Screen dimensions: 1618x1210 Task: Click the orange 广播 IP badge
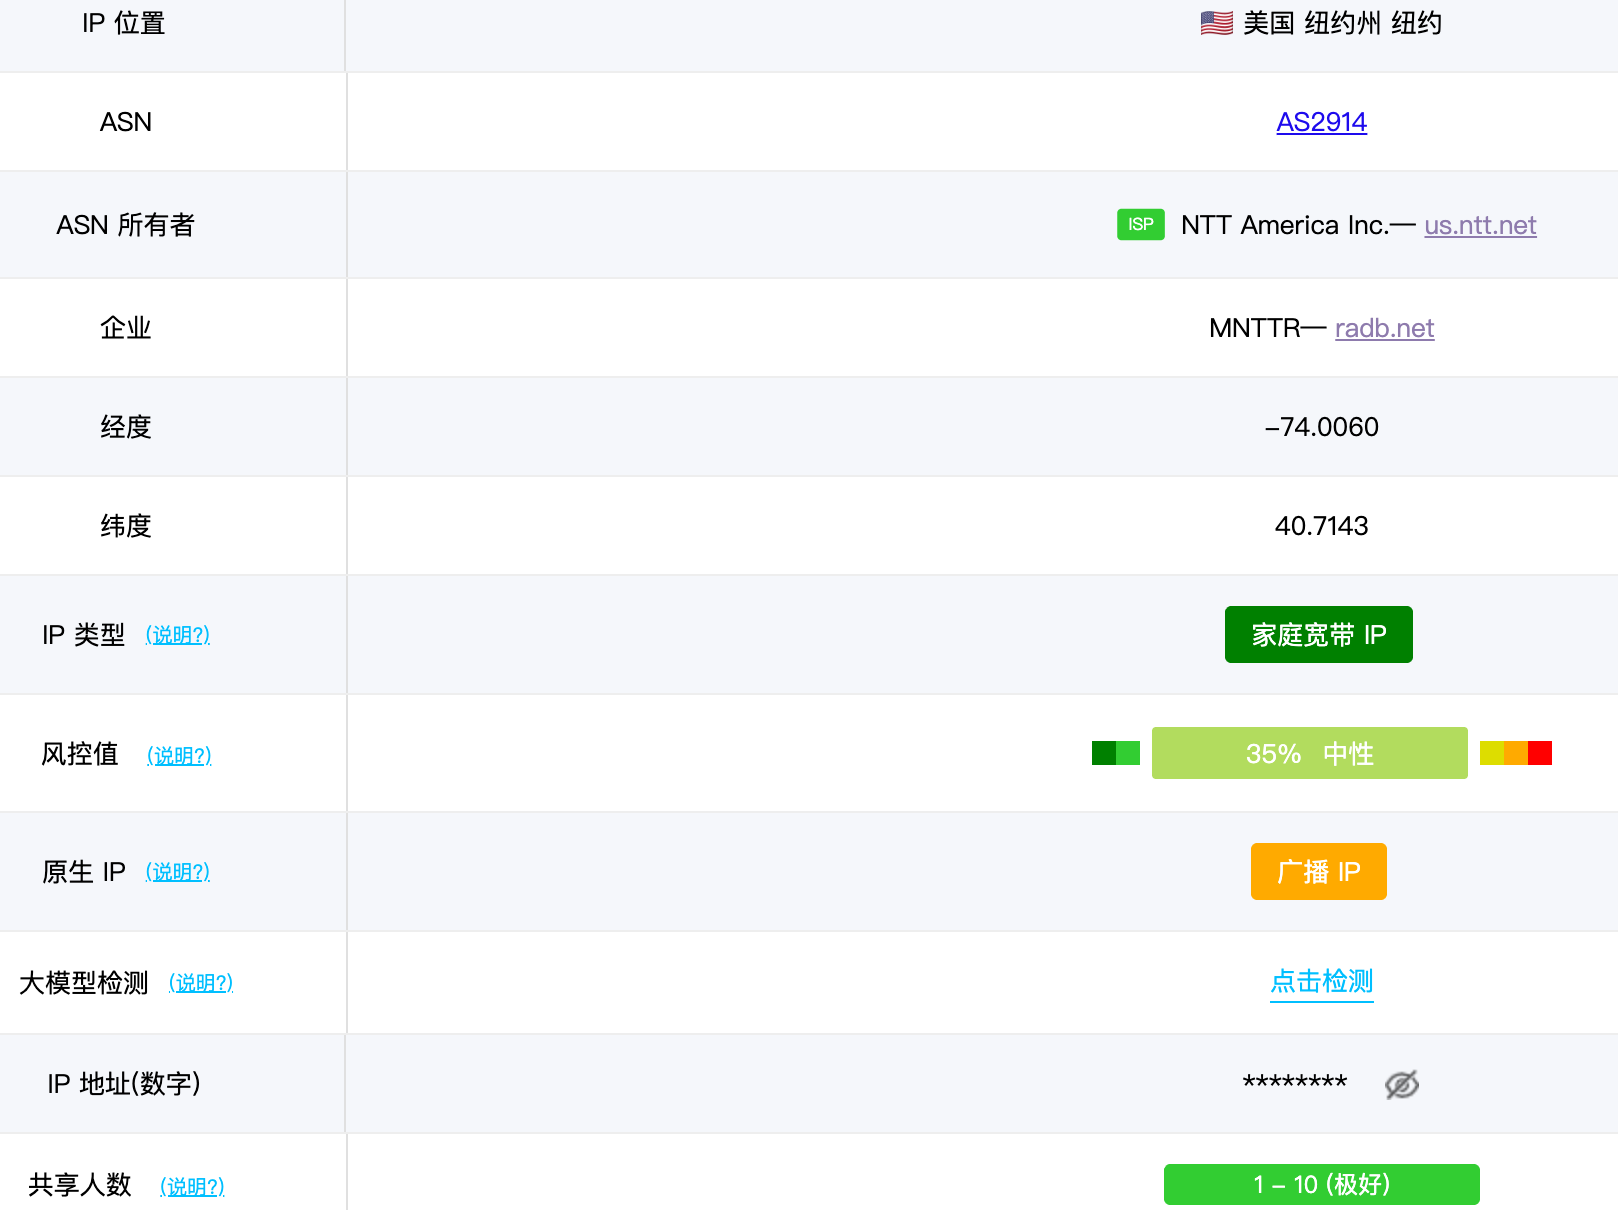[x=1318, y=872]
